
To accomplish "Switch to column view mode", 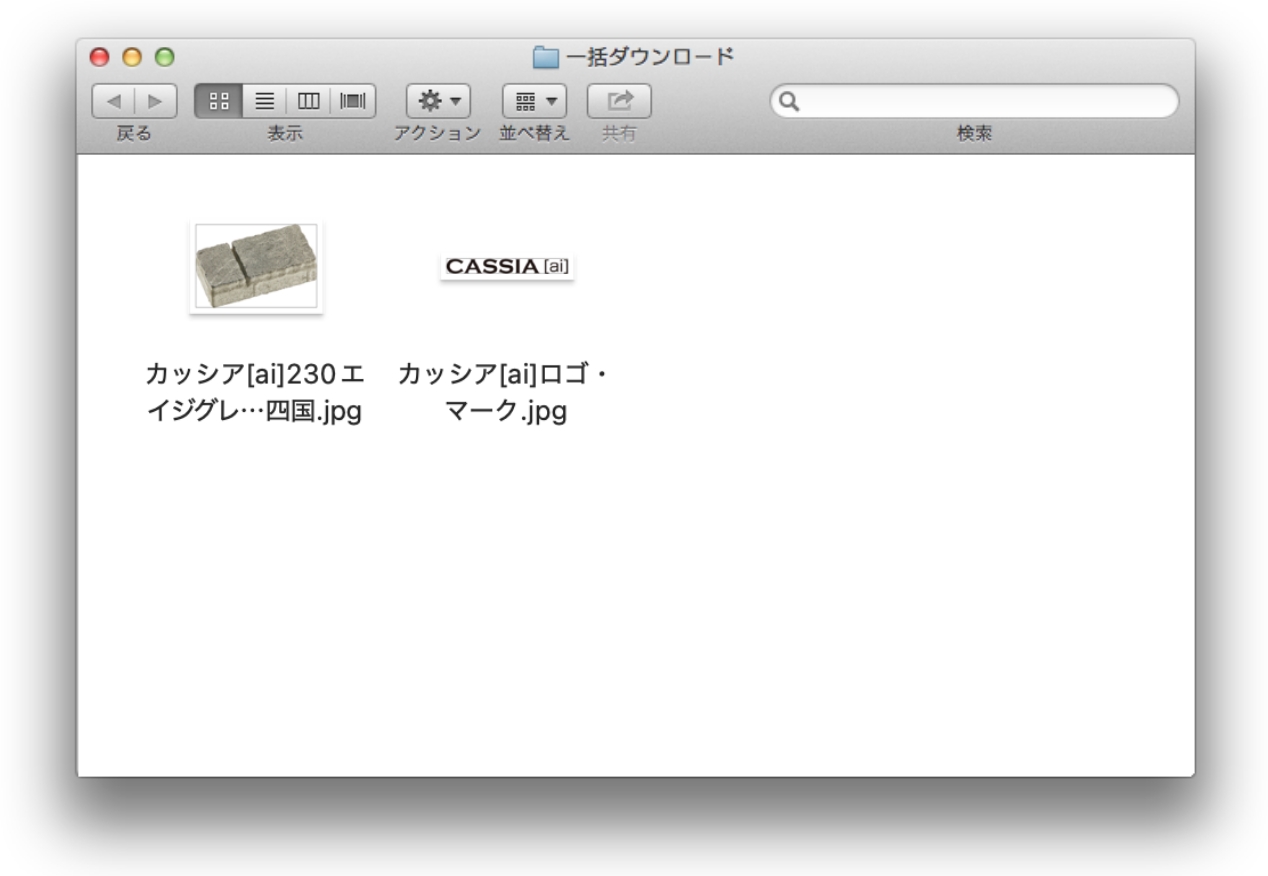I will (309, 101).
